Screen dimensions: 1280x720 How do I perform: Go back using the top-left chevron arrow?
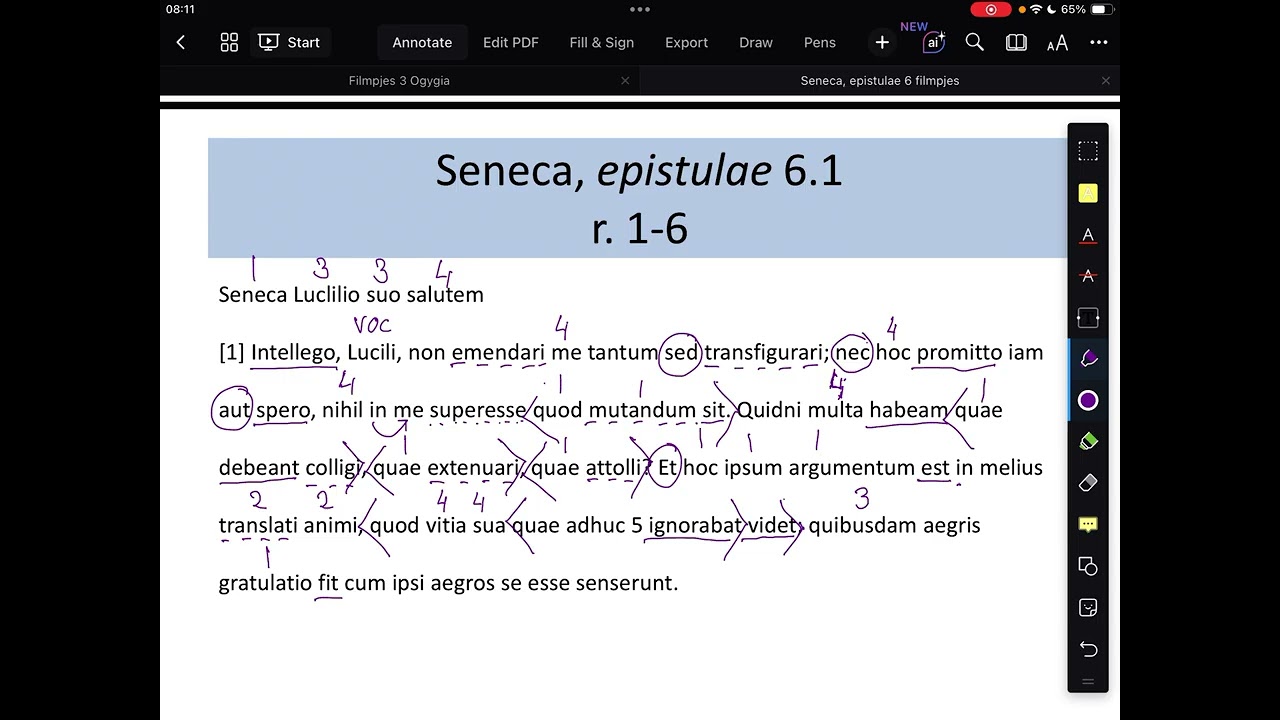(x=180, y=42)
